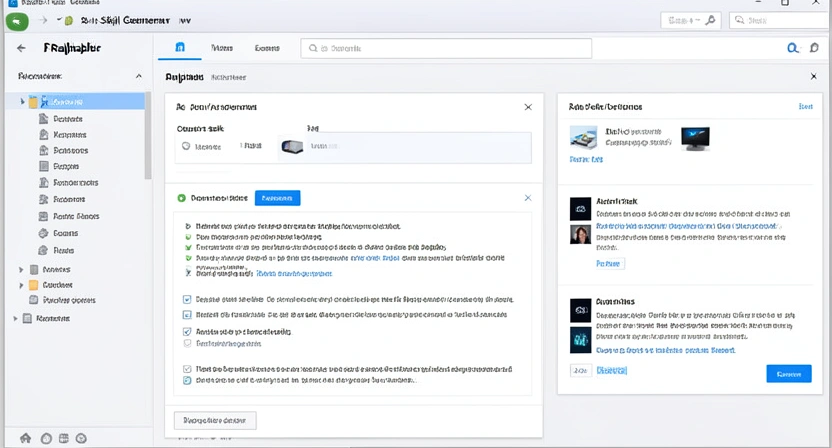Click the small blue button beside the green status
This screenshot has height=448, width=832.
pyautogui.click(x=277, y=198)
